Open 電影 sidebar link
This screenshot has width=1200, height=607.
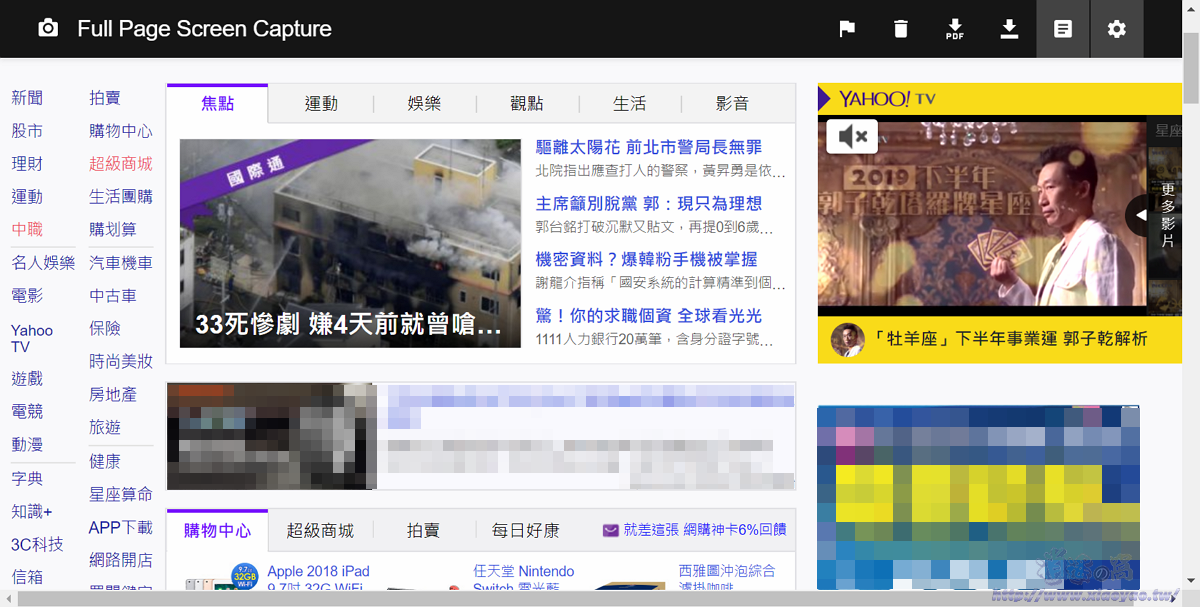[27, 296]
